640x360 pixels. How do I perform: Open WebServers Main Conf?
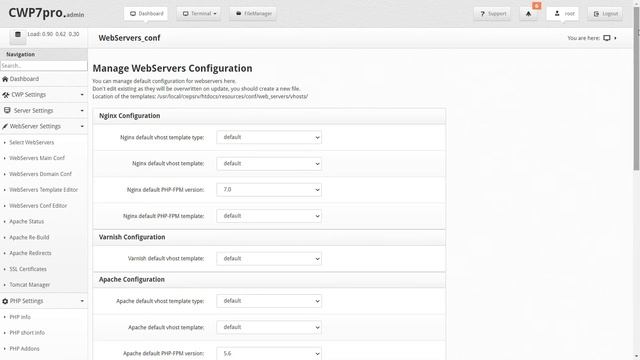coord(37,158)
